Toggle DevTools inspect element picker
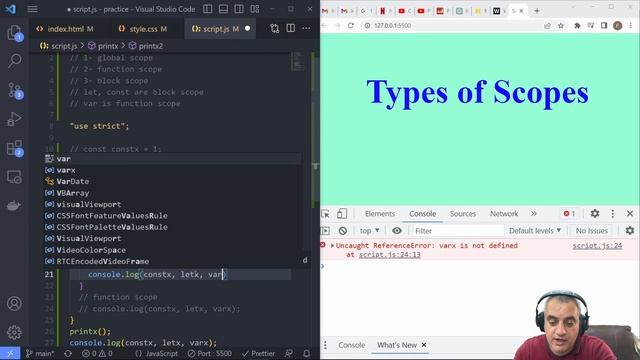Image resolution: width=640 pixels, height=360 pixels. click(x=326, y=213)
